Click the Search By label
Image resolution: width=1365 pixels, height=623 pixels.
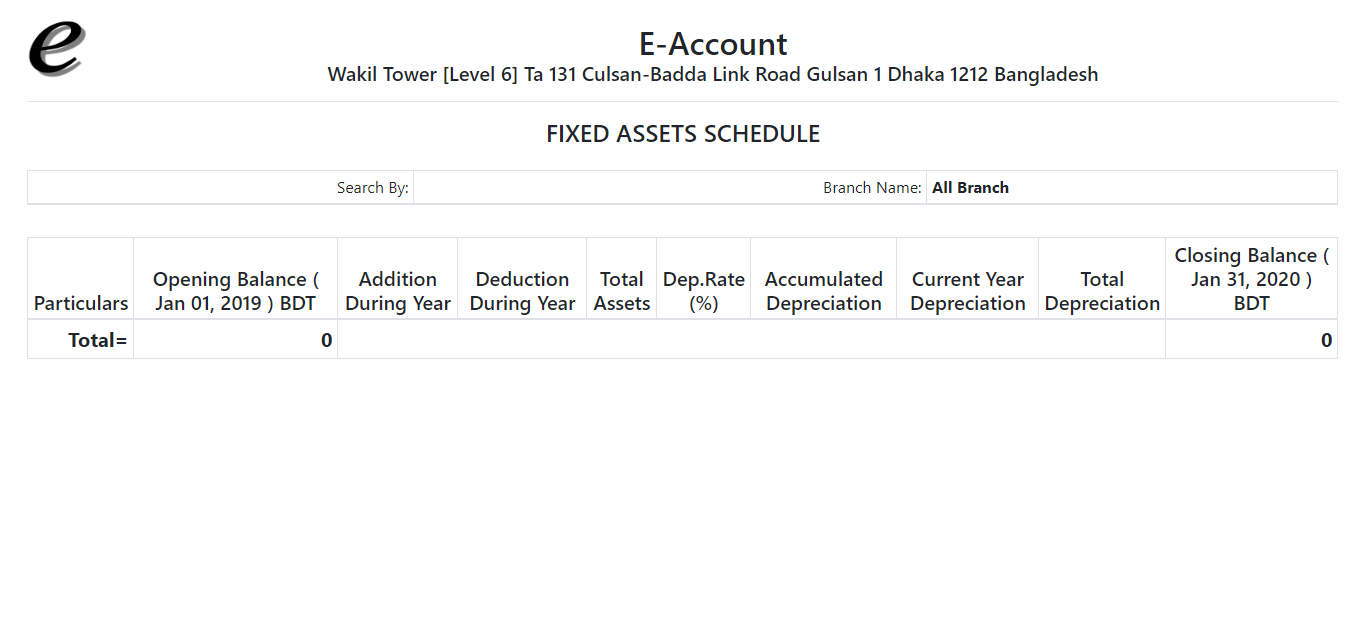pyautogui.click(x=372, y=188)
